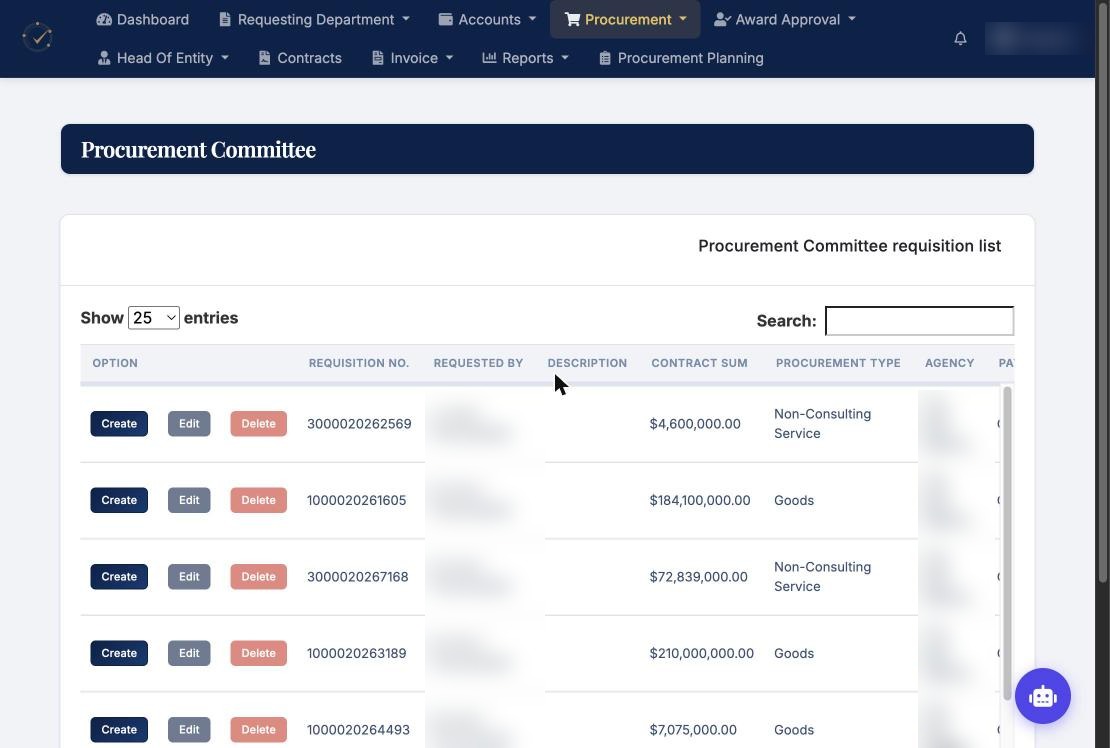Delete requisition 3000020267168

click(258, 577)
